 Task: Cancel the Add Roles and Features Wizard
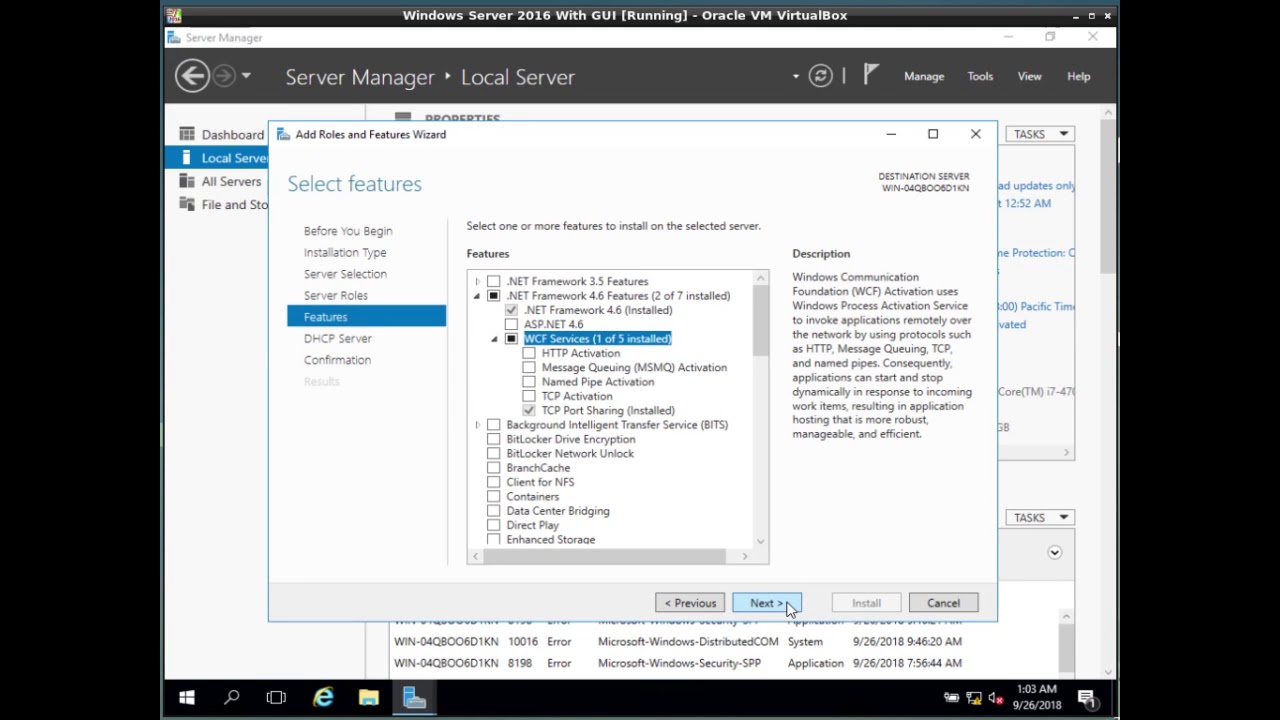point(943,603)
